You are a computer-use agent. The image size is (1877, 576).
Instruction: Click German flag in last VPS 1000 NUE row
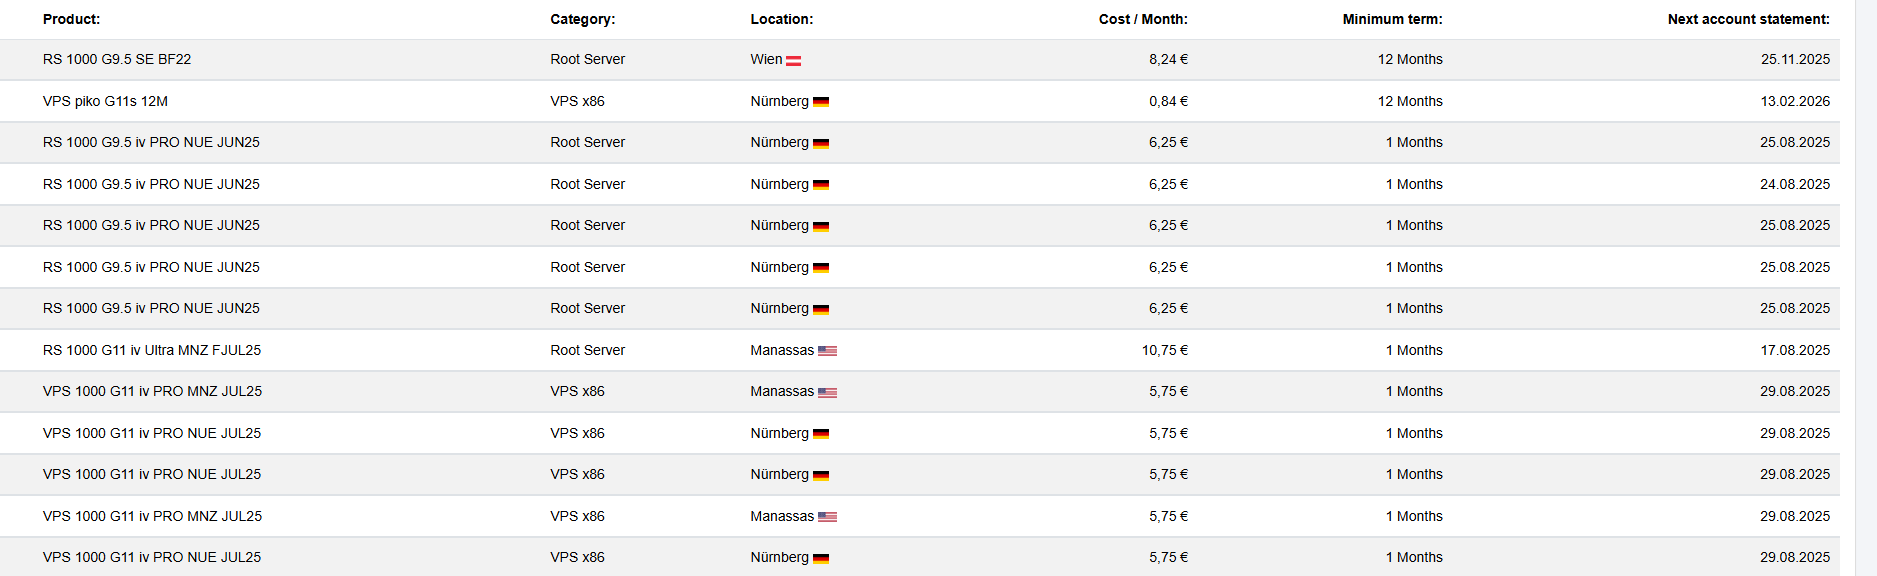click(x=821, y=559)
